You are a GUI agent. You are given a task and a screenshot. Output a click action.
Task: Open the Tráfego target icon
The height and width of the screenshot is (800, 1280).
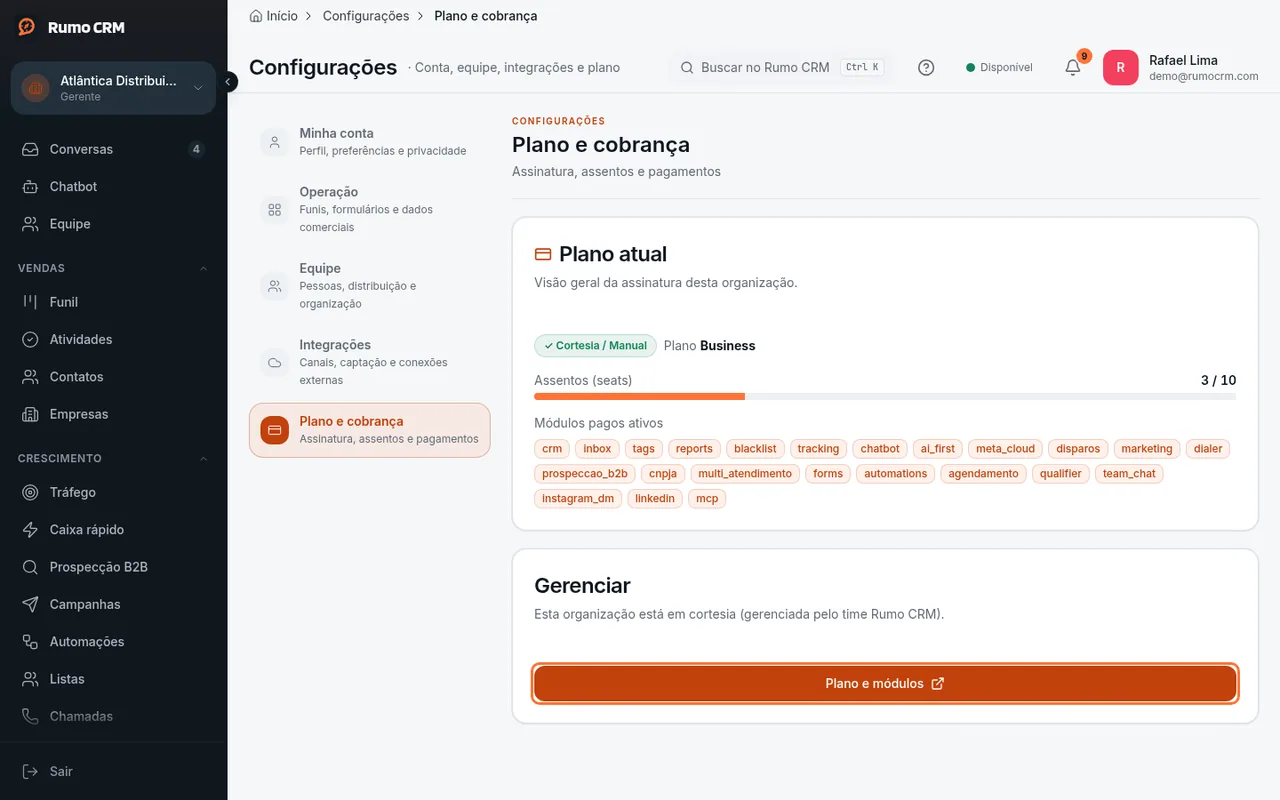pos(31,492)
